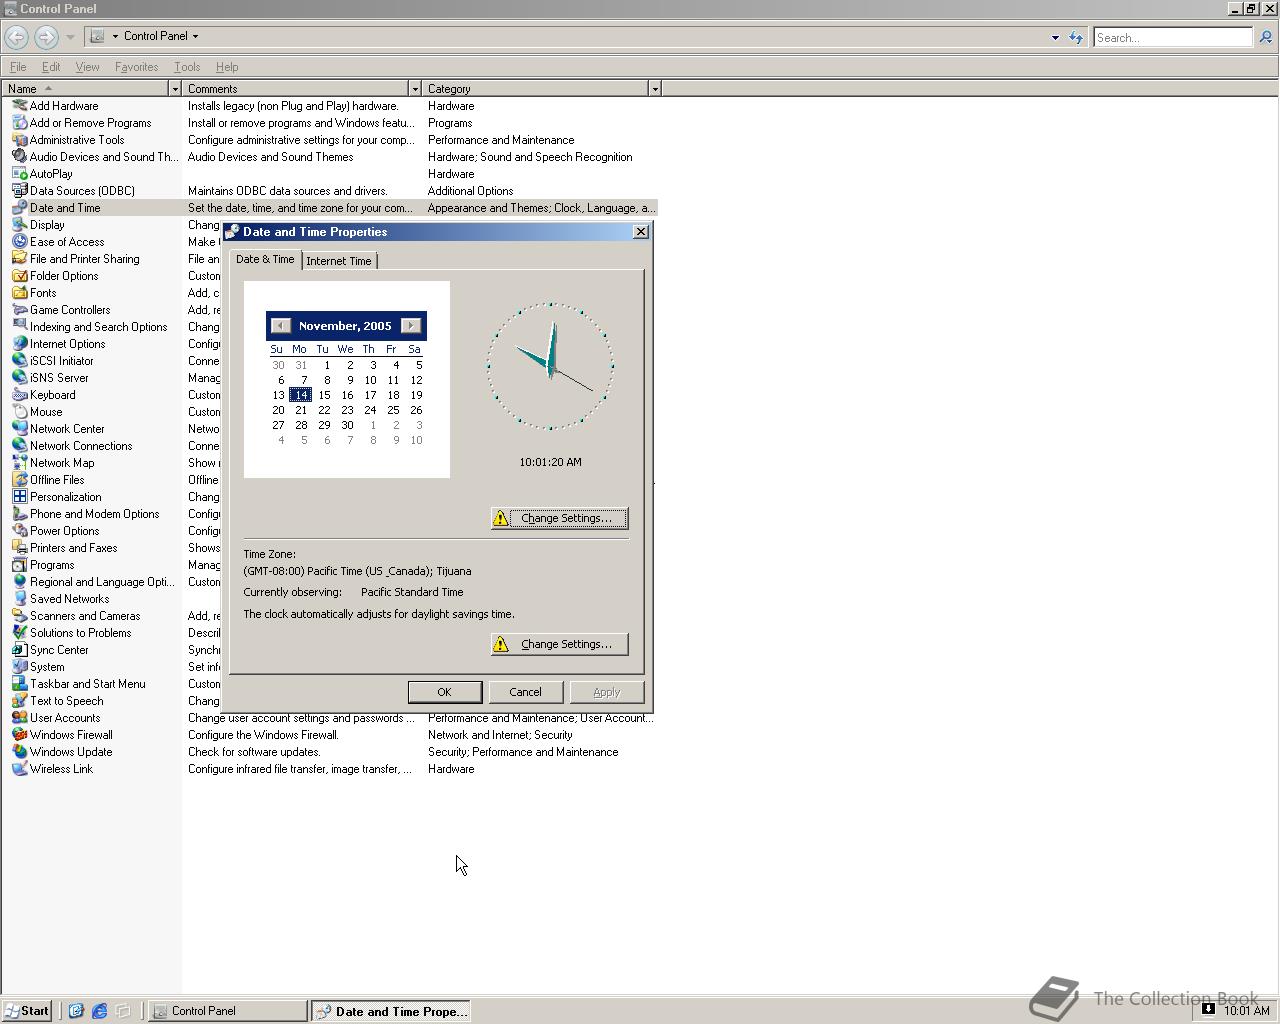Sort by the Name column header
The width and height of the screenshot is (1280, 1024).
click(85, 89)
